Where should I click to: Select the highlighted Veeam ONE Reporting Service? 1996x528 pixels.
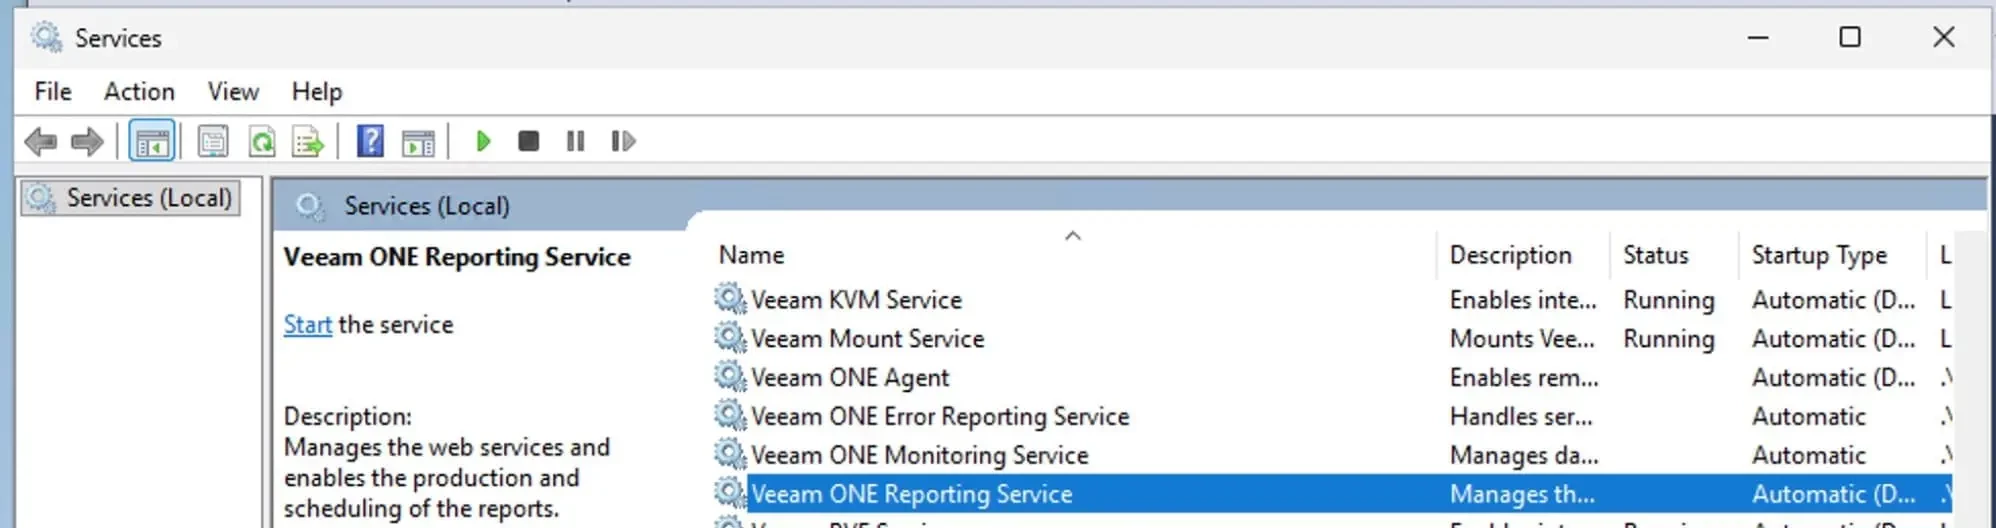[x=1332, y=494]
